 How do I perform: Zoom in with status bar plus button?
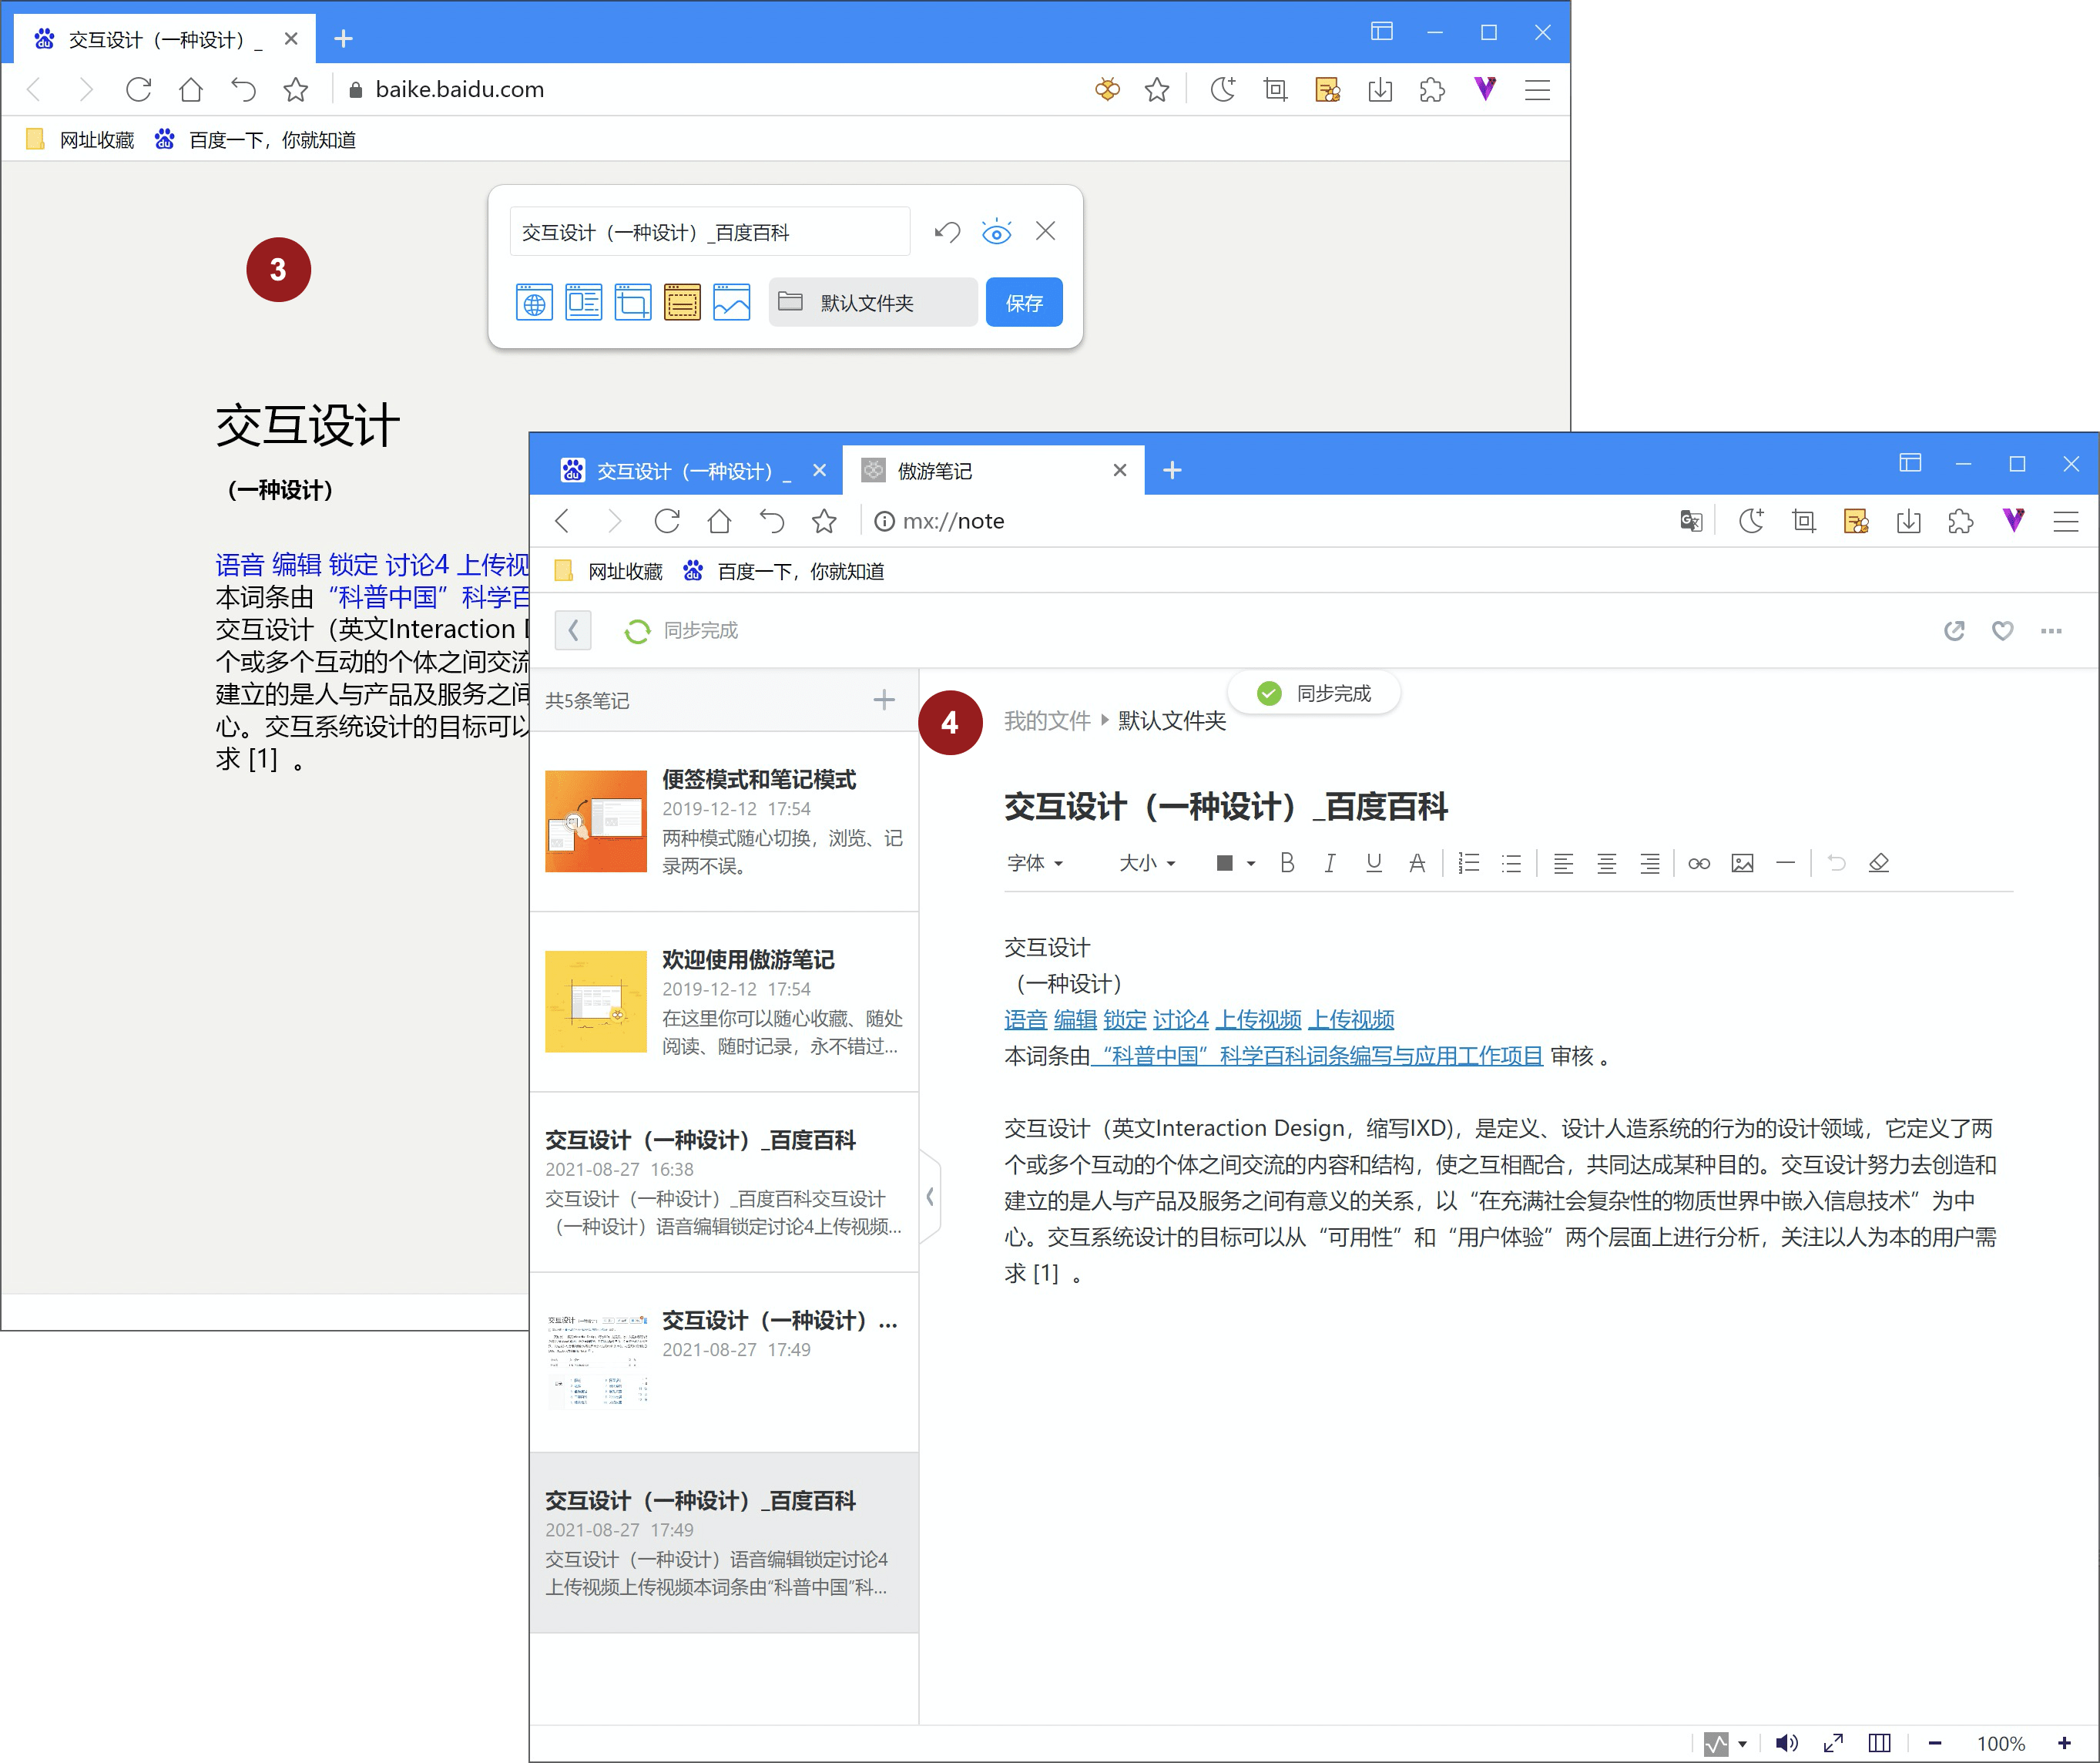point(2064,1743)
